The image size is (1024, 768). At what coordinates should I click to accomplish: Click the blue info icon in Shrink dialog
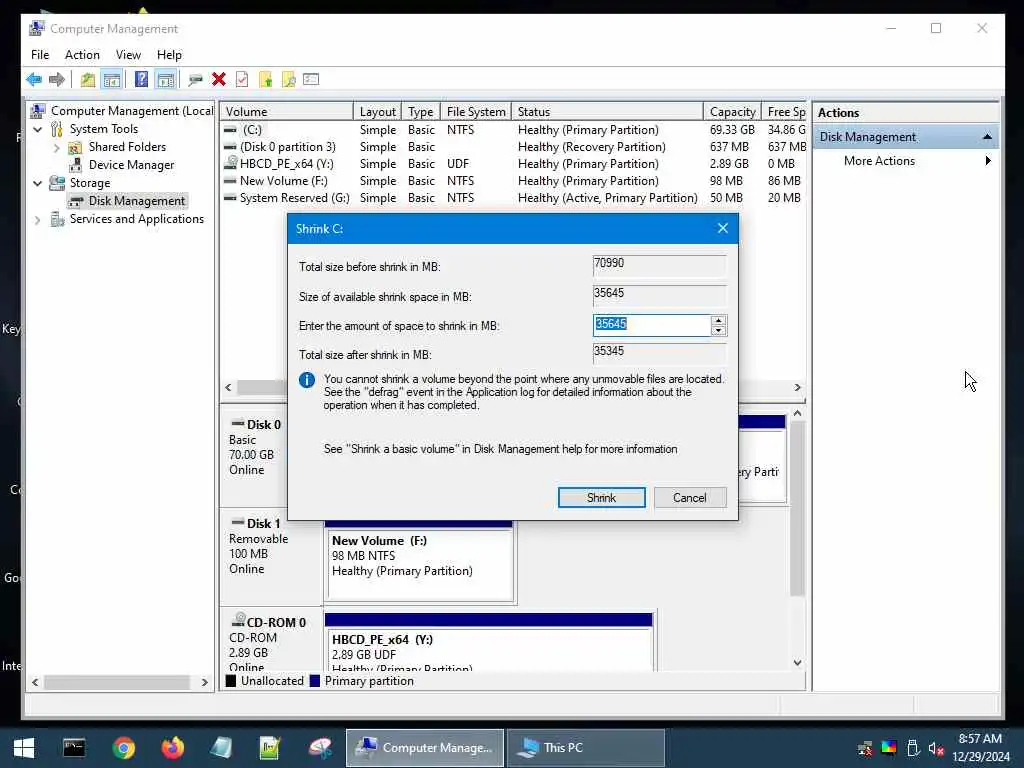[x=306, y=380]
